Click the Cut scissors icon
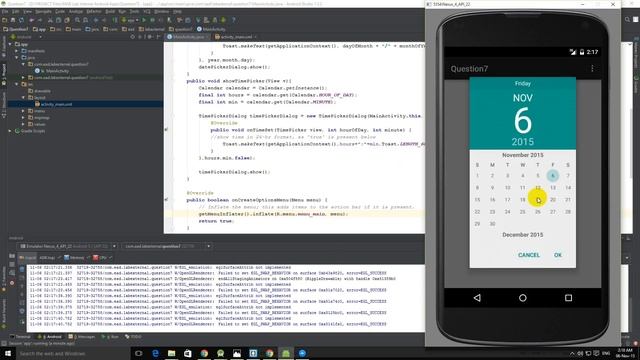 pyautogui.click(x=50, y=20)
